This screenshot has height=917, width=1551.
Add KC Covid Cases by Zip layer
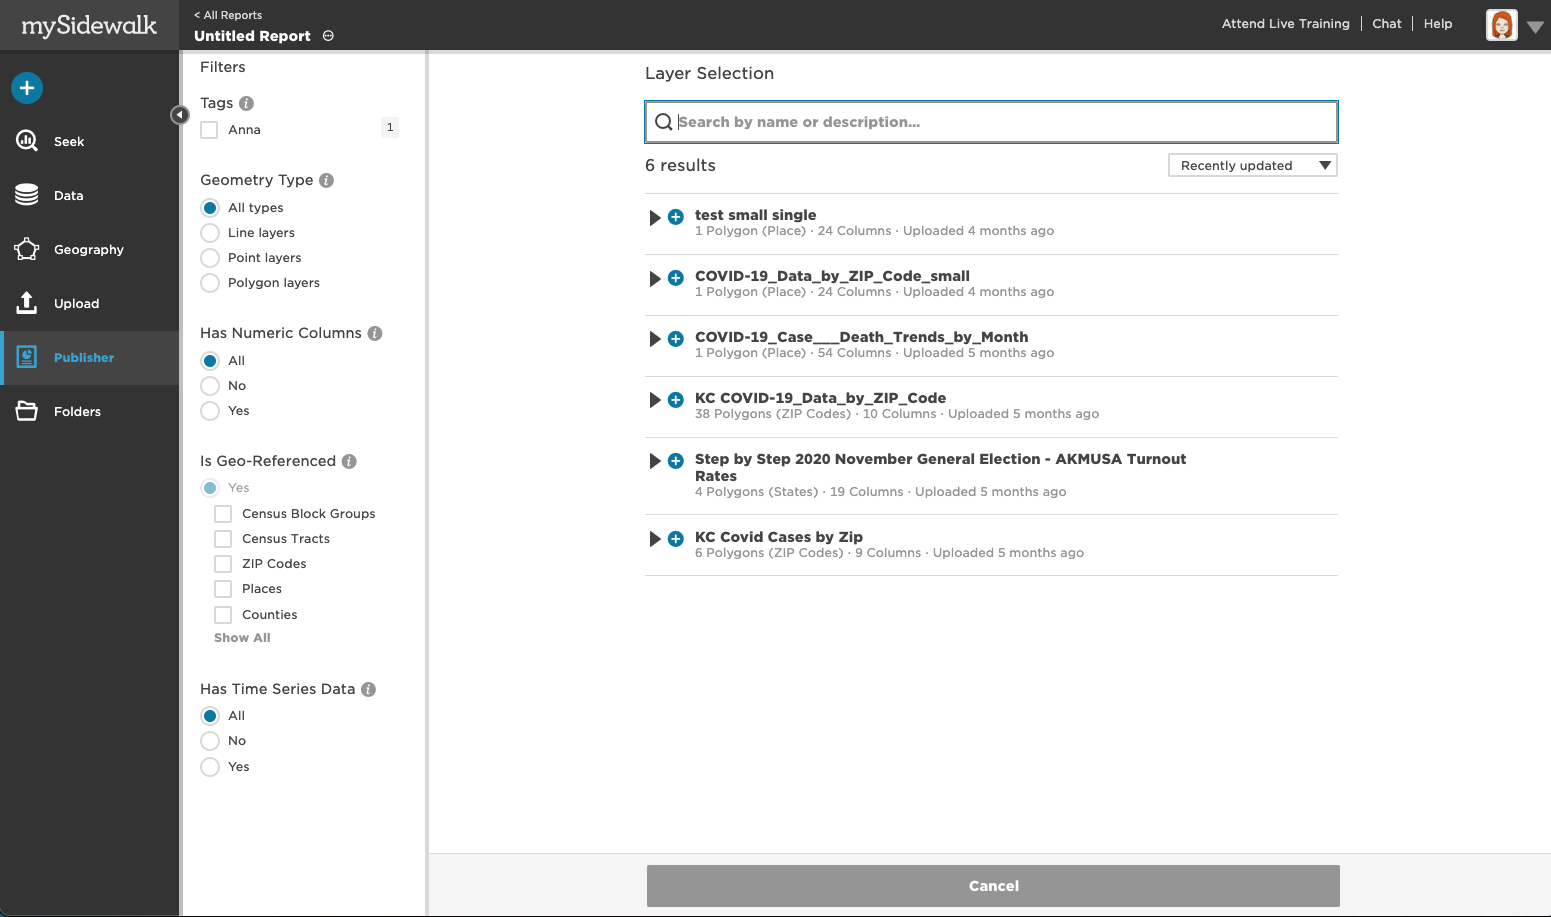pos(676,539)
